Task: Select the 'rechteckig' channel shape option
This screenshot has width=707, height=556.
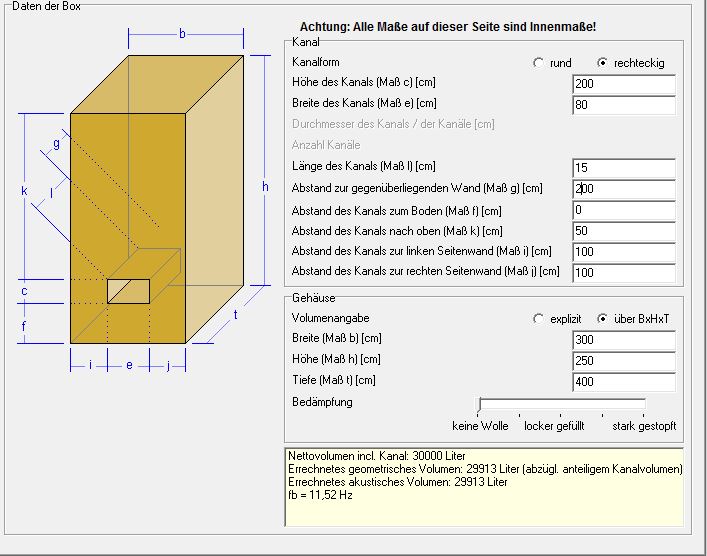Action: pos(602,63)
